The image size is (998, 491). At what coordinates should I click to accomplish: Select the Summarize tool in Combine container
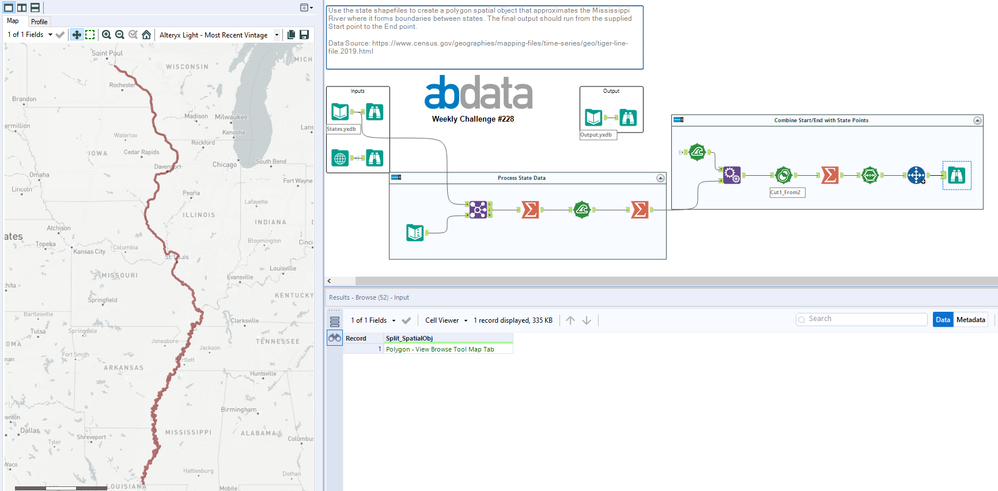tap(829, 174)
